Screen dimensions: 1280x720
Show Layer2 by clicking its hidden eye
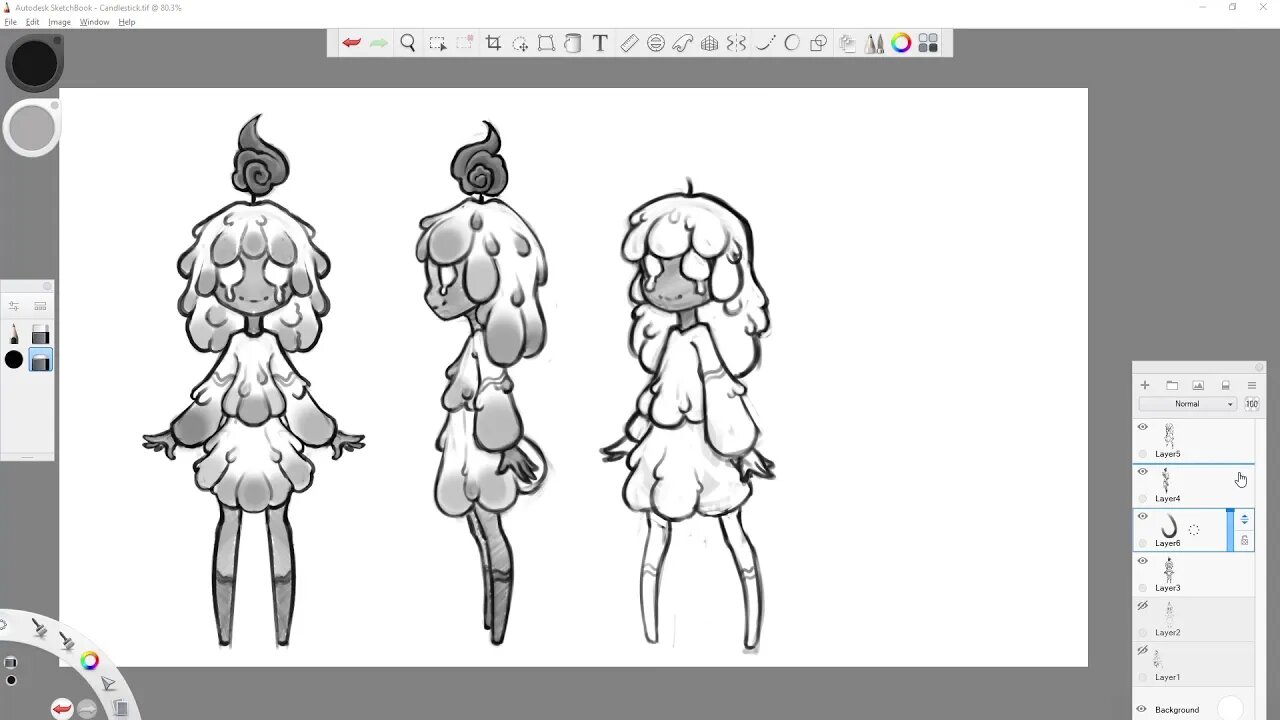click(x=1143, y=606)
